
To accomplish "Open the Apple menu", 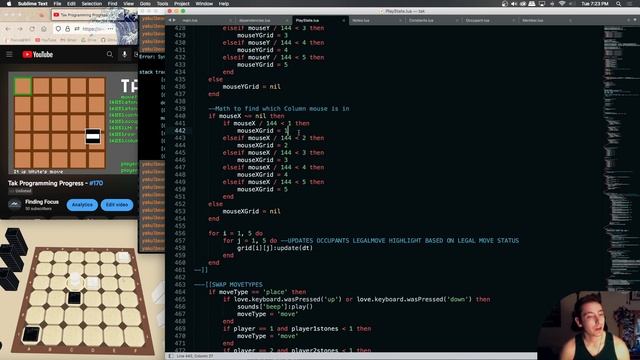I will (9, 4).
